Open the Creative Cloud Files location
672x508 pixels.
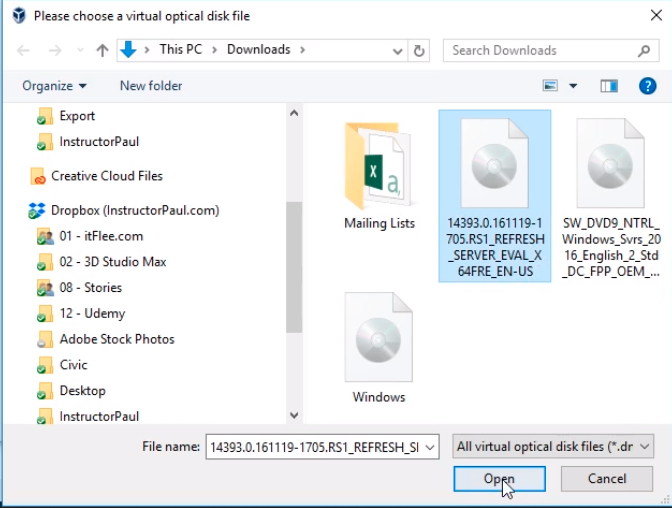point(106,176)
